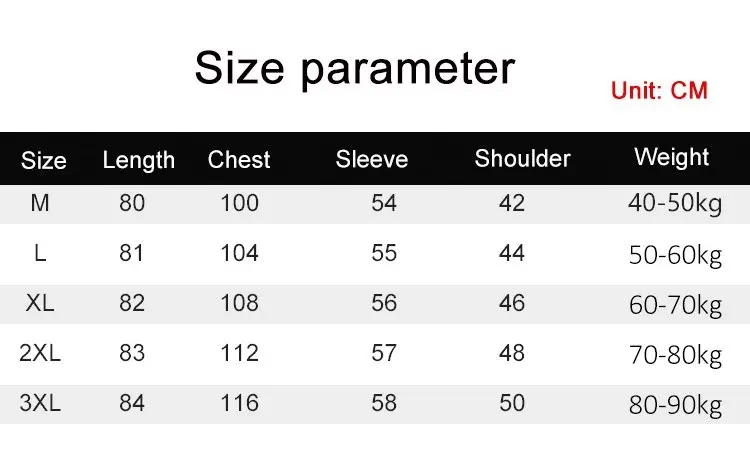The width and height of the screenshot is (750, 464).
Task: Select the L size row label
Action: coord(40,254)
